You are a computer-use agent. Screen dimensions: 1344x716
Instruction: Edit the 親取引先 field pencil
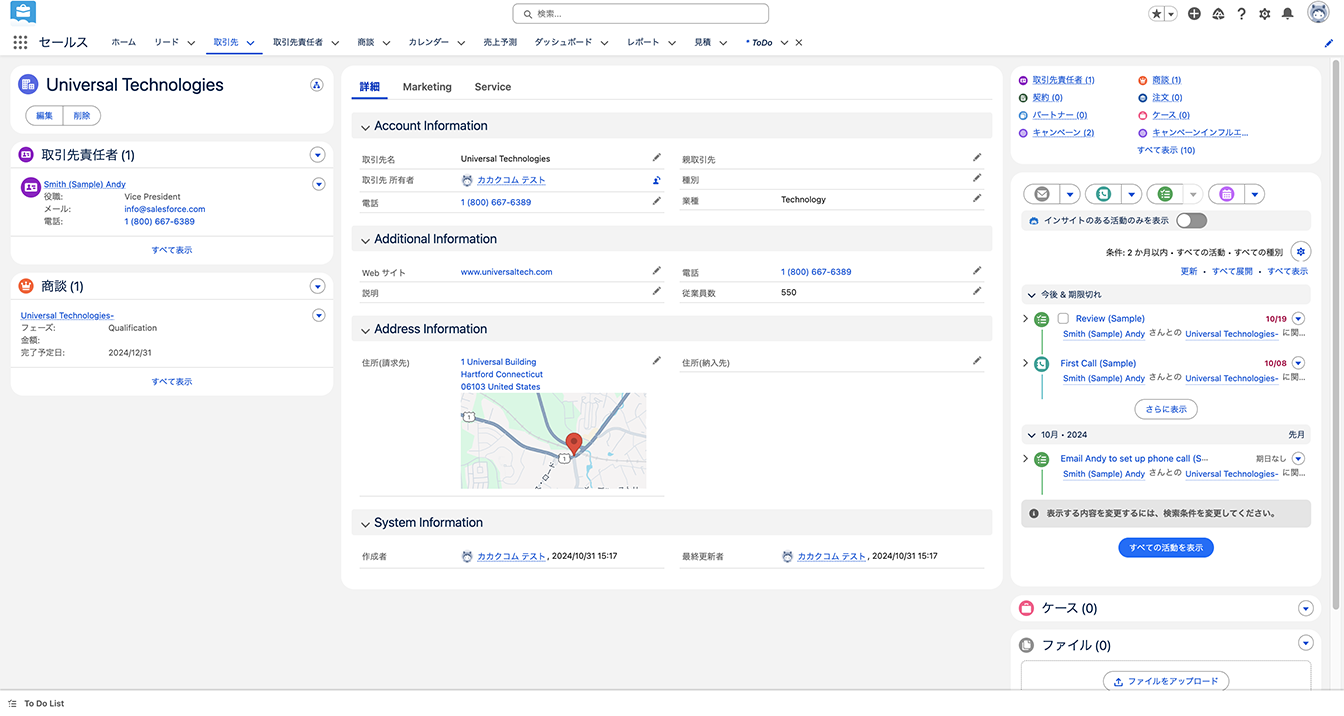pos(977,157)
